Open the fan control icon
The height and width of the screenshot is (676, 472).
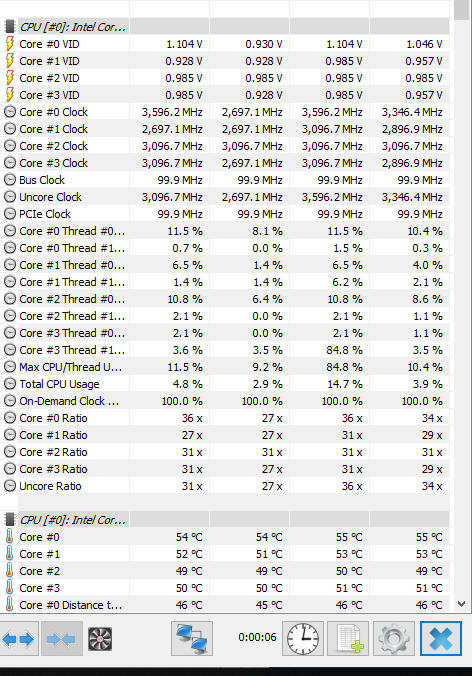[100, 638]
